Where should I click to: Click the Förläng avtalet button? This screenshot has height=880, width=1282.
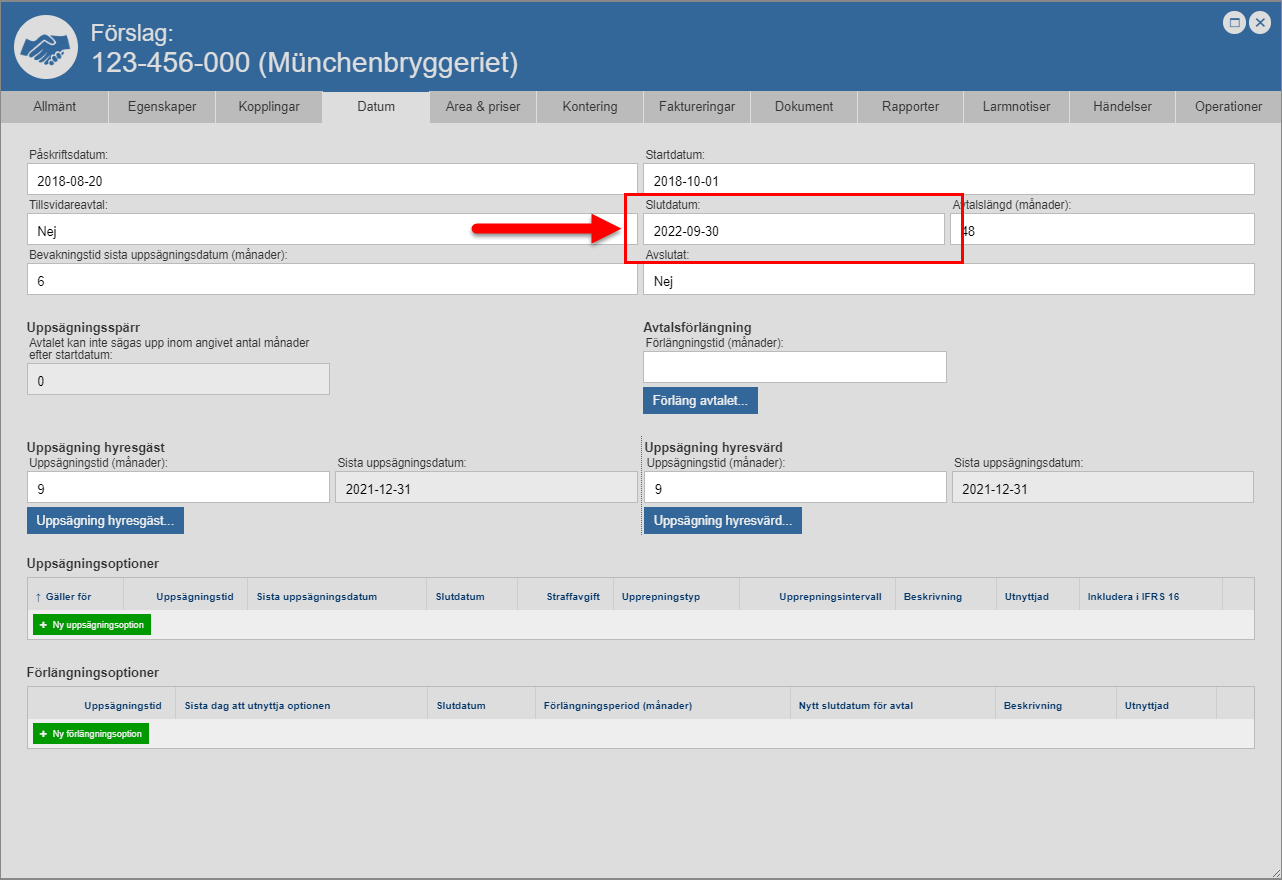pyautogui.click(x=700, y=400)
